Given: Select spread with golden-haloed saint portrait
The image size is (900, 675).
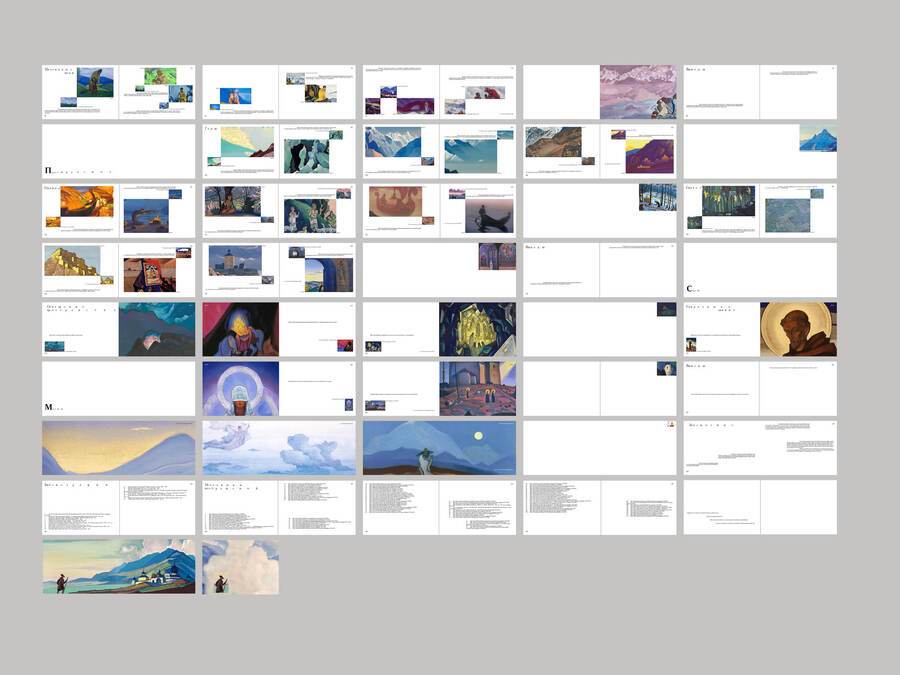Looking at the screenshot, I should point(760,329).
